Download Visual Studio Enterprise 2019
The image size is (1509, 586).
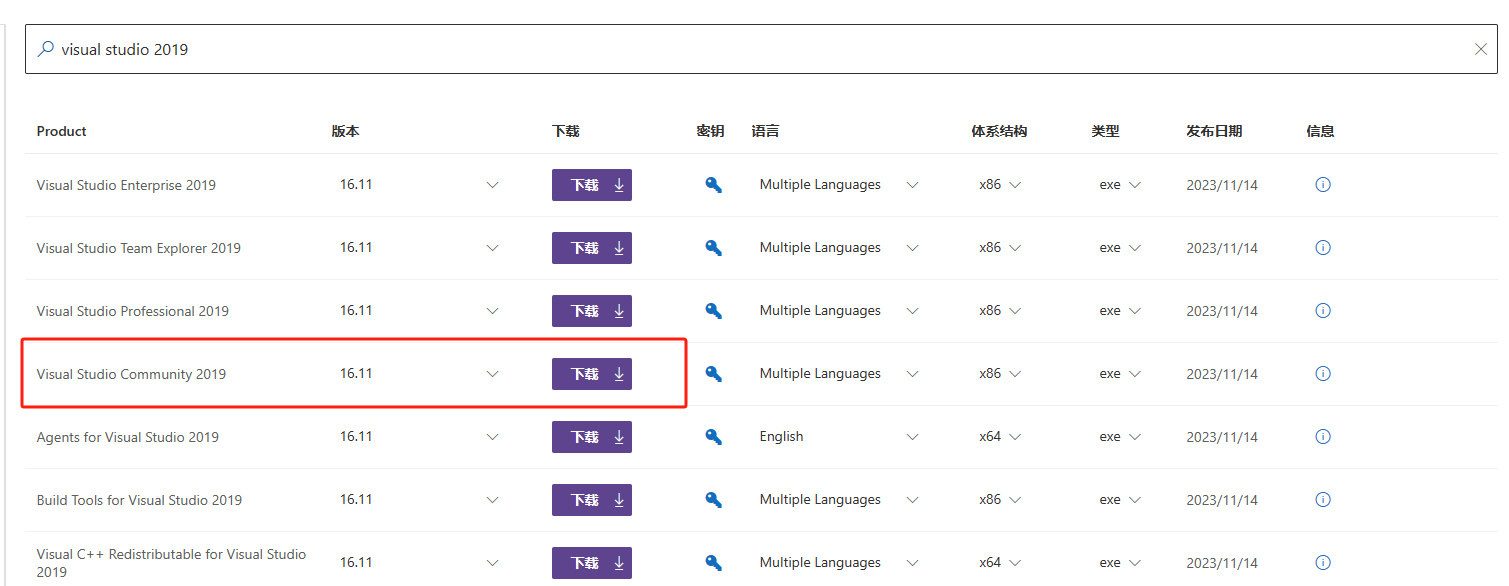pyautogui.click(x=592, y=185)
